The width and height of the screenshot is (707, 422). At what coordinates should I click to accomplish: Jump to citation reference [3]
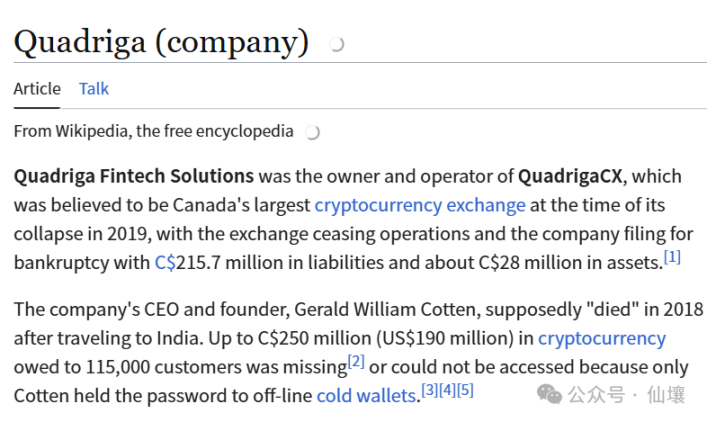[430, 390]
